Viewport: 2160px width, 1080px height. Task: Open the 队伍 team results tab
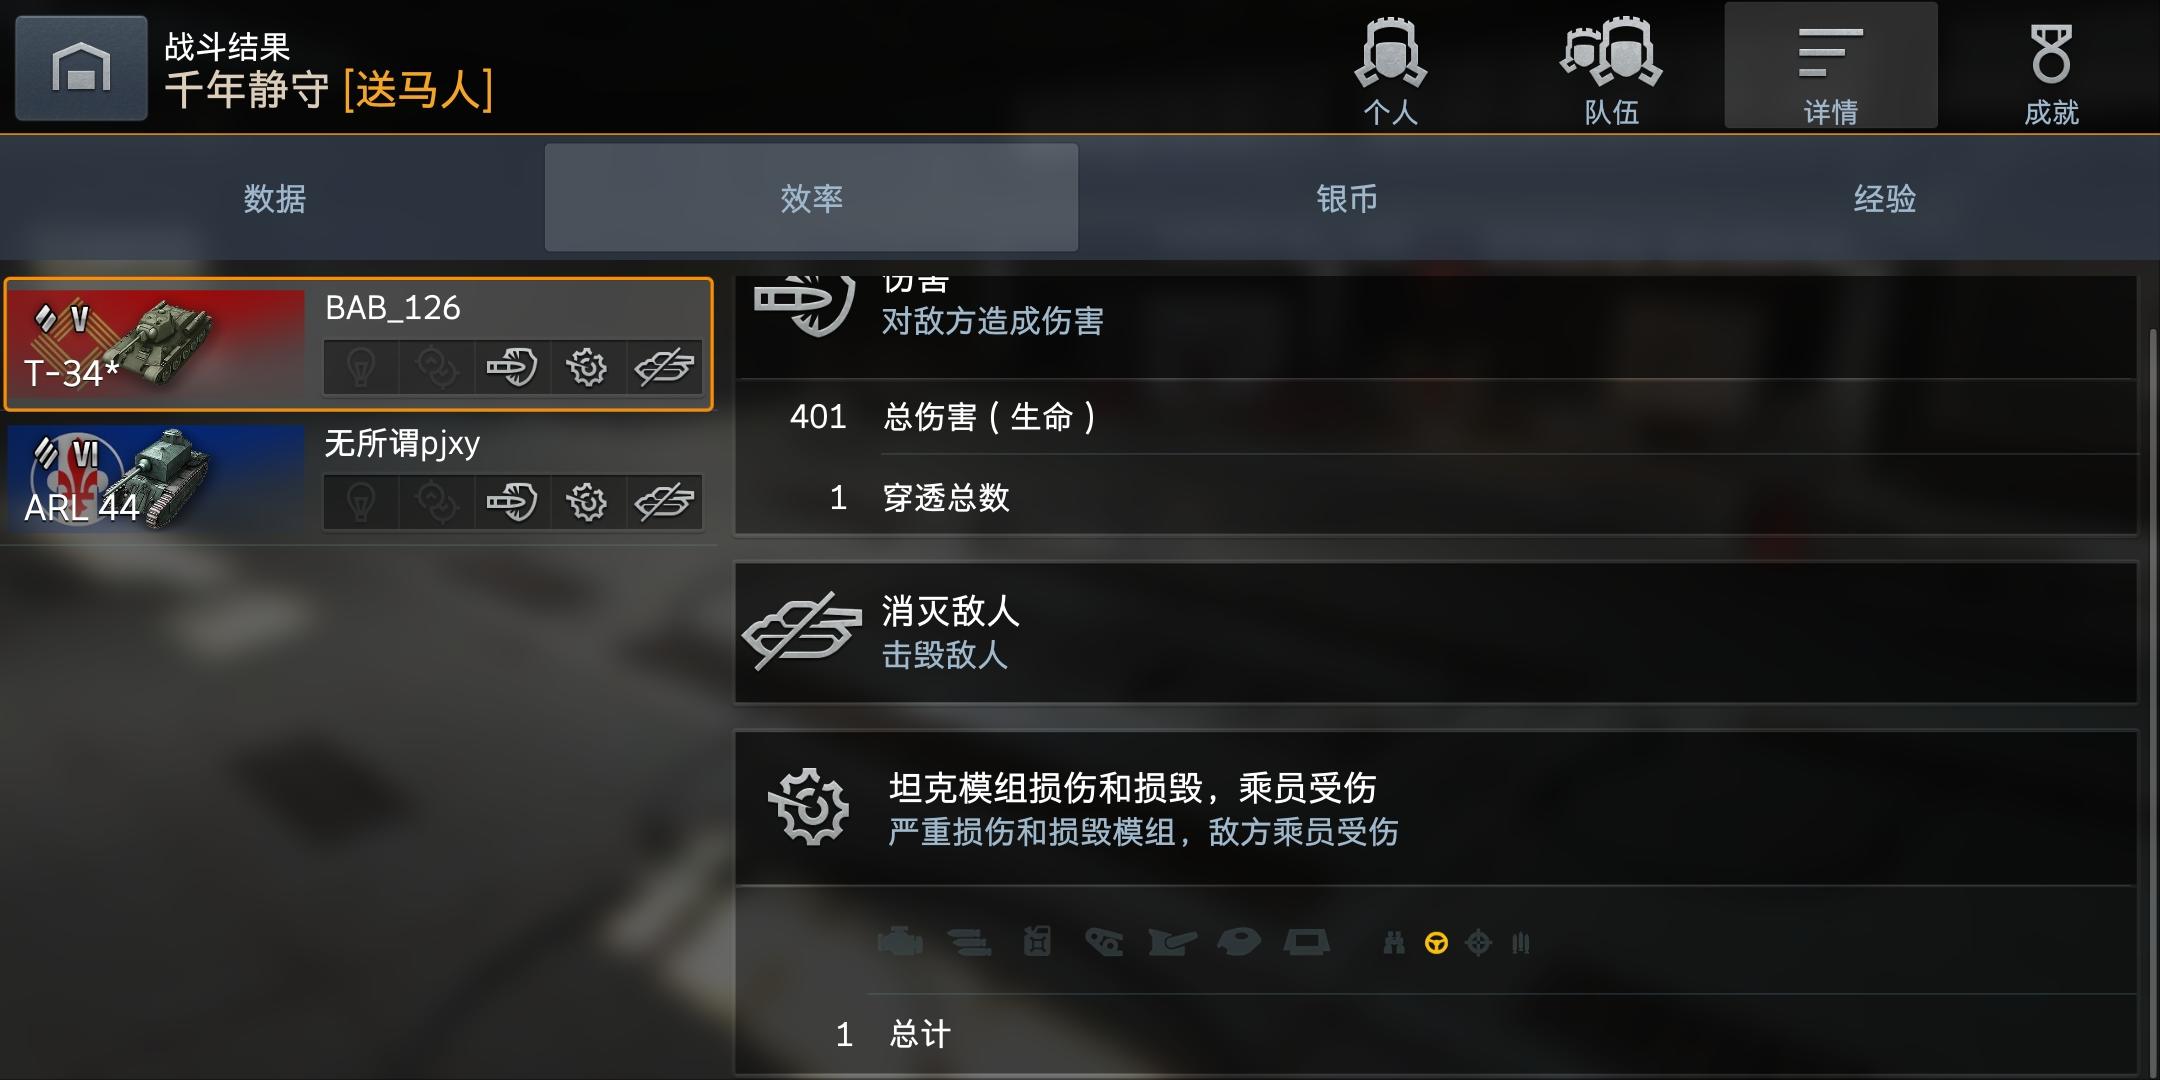tap(1611, 68)
